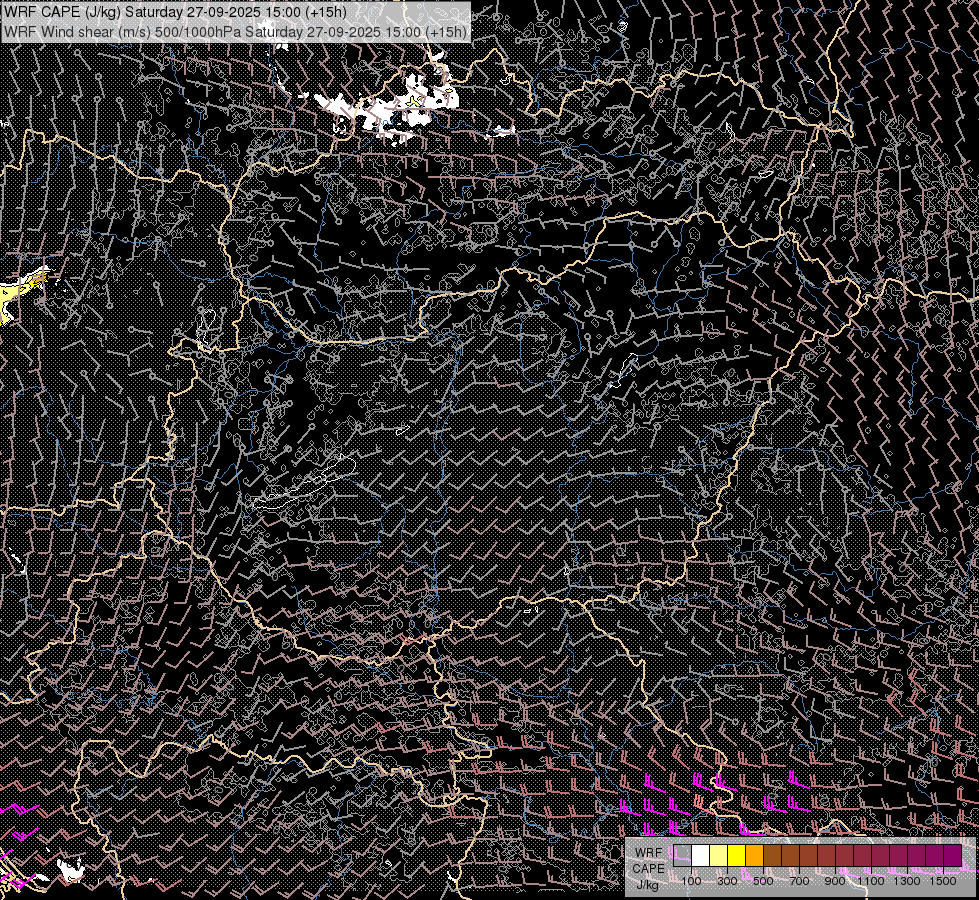The height and width of the screenshot is (900, 979).
Task: Select the 900 legend scale label
Action: coord(835,881)
